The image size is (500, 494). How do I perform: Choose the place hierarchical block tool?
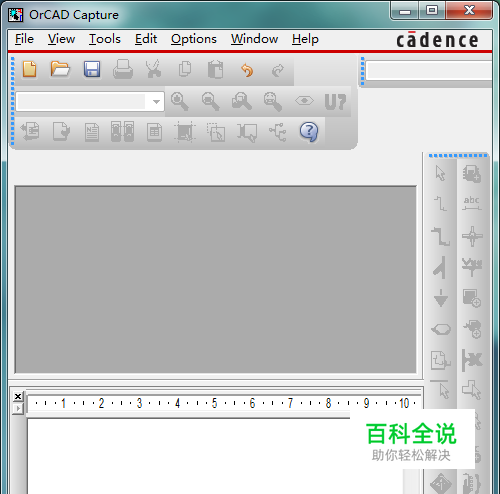pyautogui.click(x=472, y=298)
